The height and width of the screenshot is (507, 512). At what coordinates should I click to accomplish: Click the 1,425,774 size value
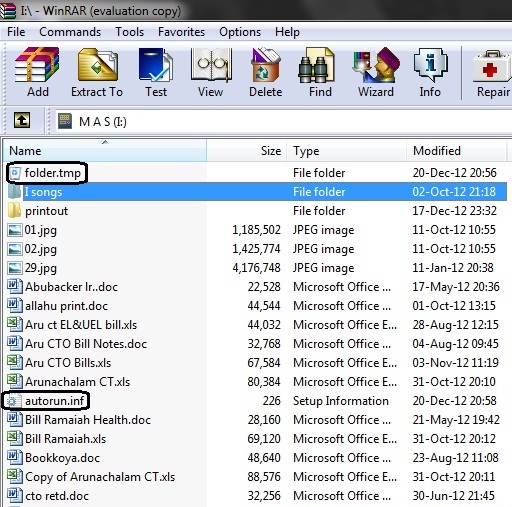tap(257, 249)
